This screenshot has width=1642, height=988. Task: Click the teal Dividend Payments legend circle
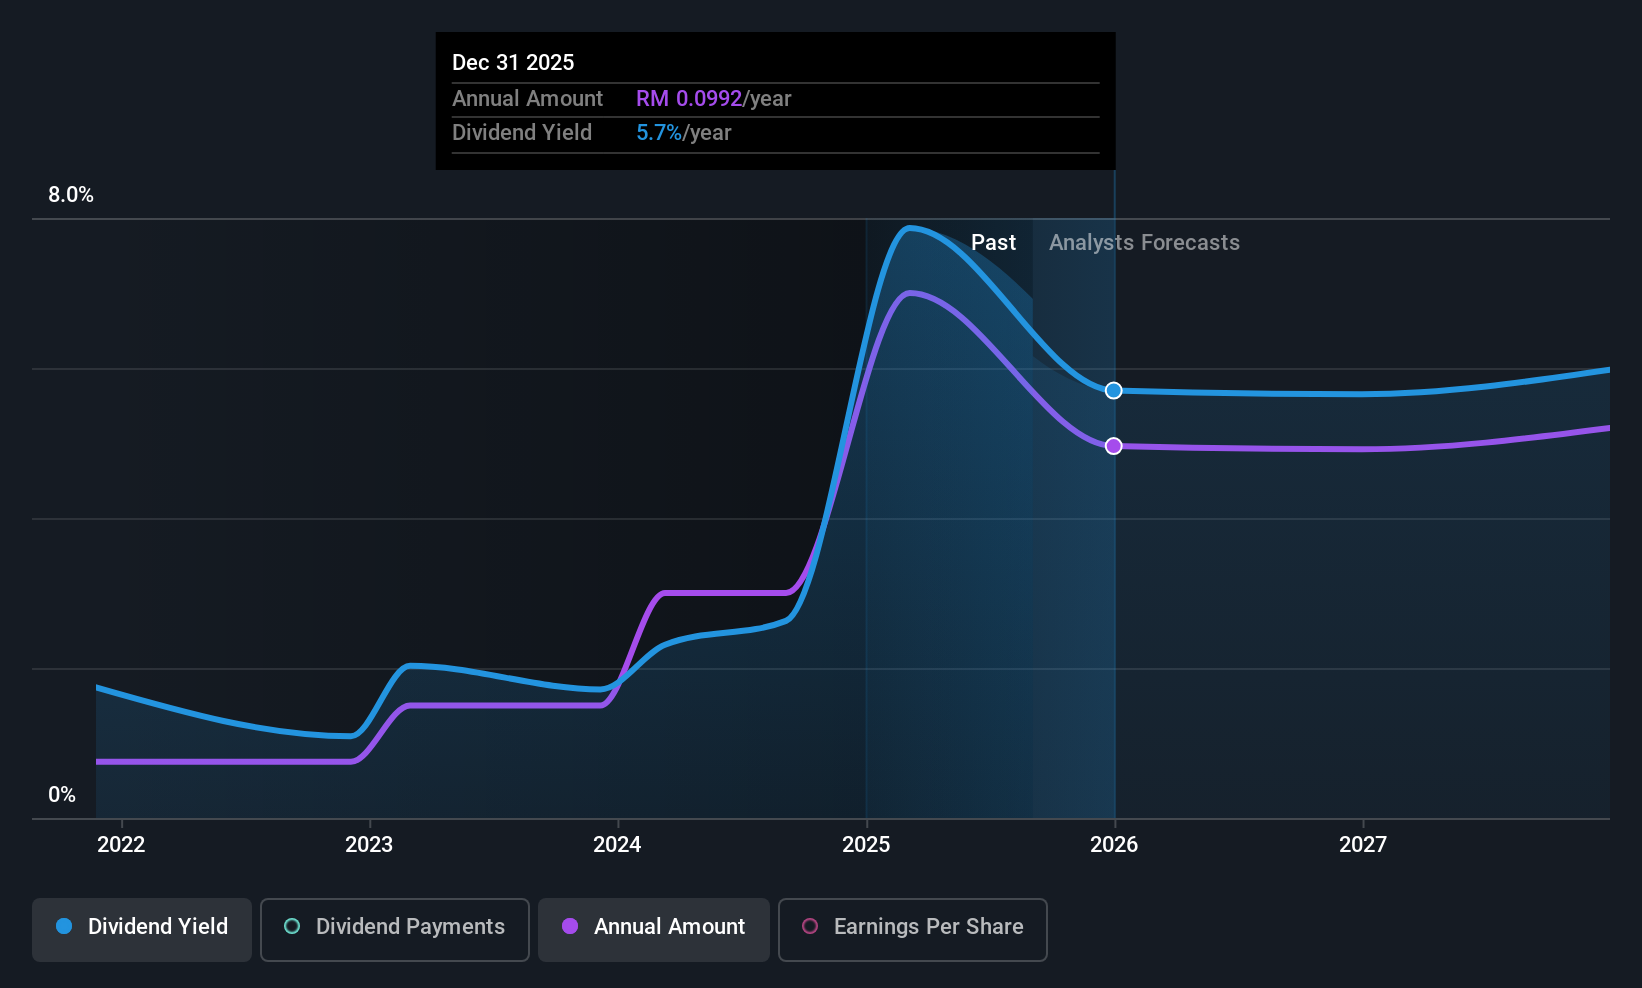292,926
